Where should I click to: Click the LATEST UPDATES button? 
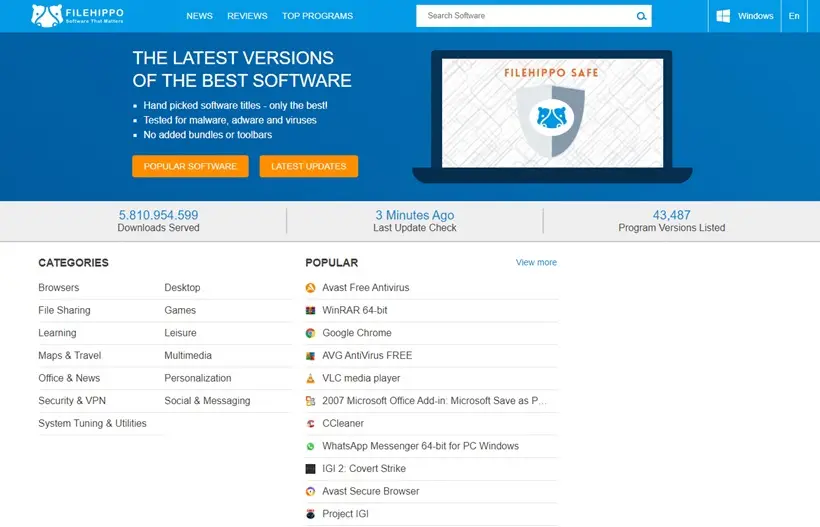(x=309, y=166)
